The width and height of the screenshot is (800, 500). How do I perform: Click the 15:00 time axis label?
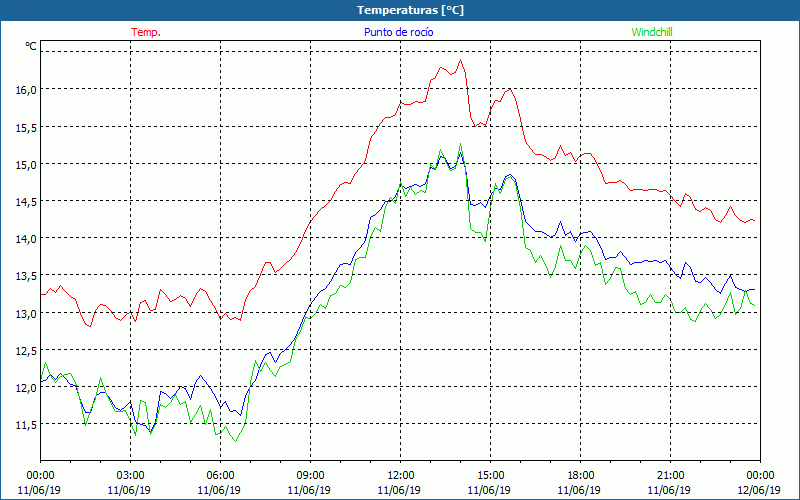(x=490, y=475)
